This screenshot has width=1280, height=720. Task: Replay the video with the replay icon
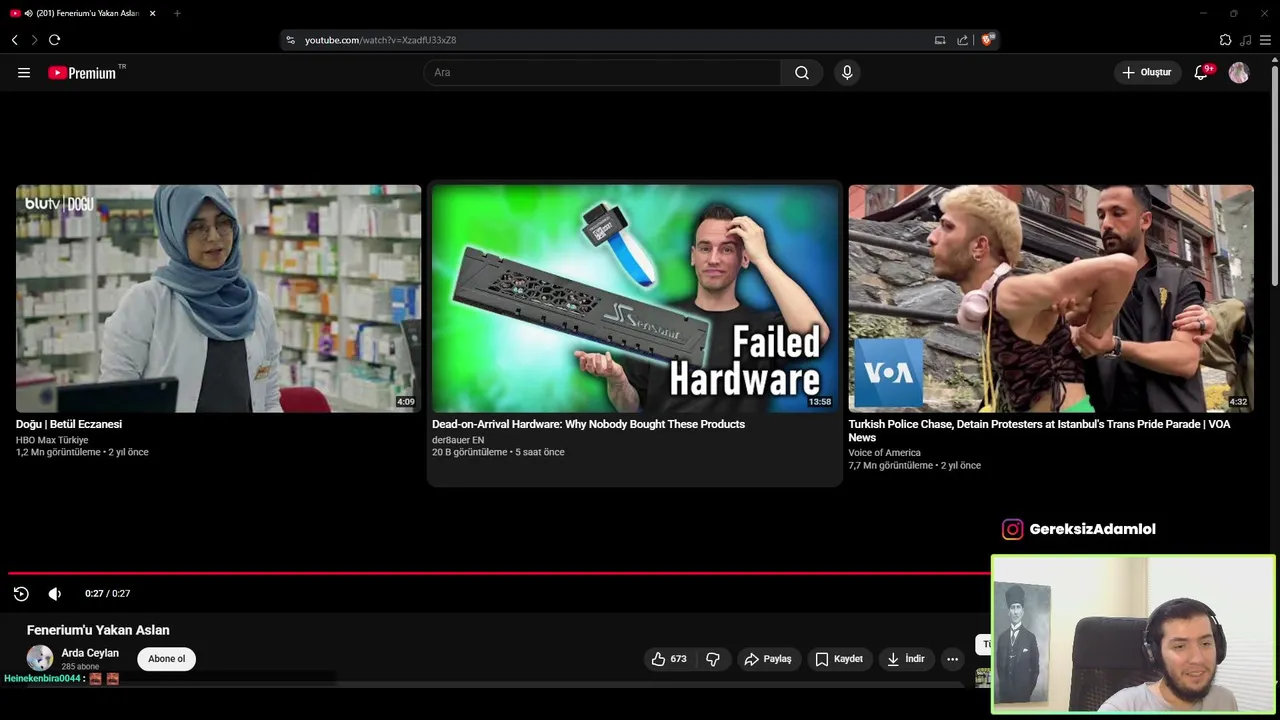[21, 593]
